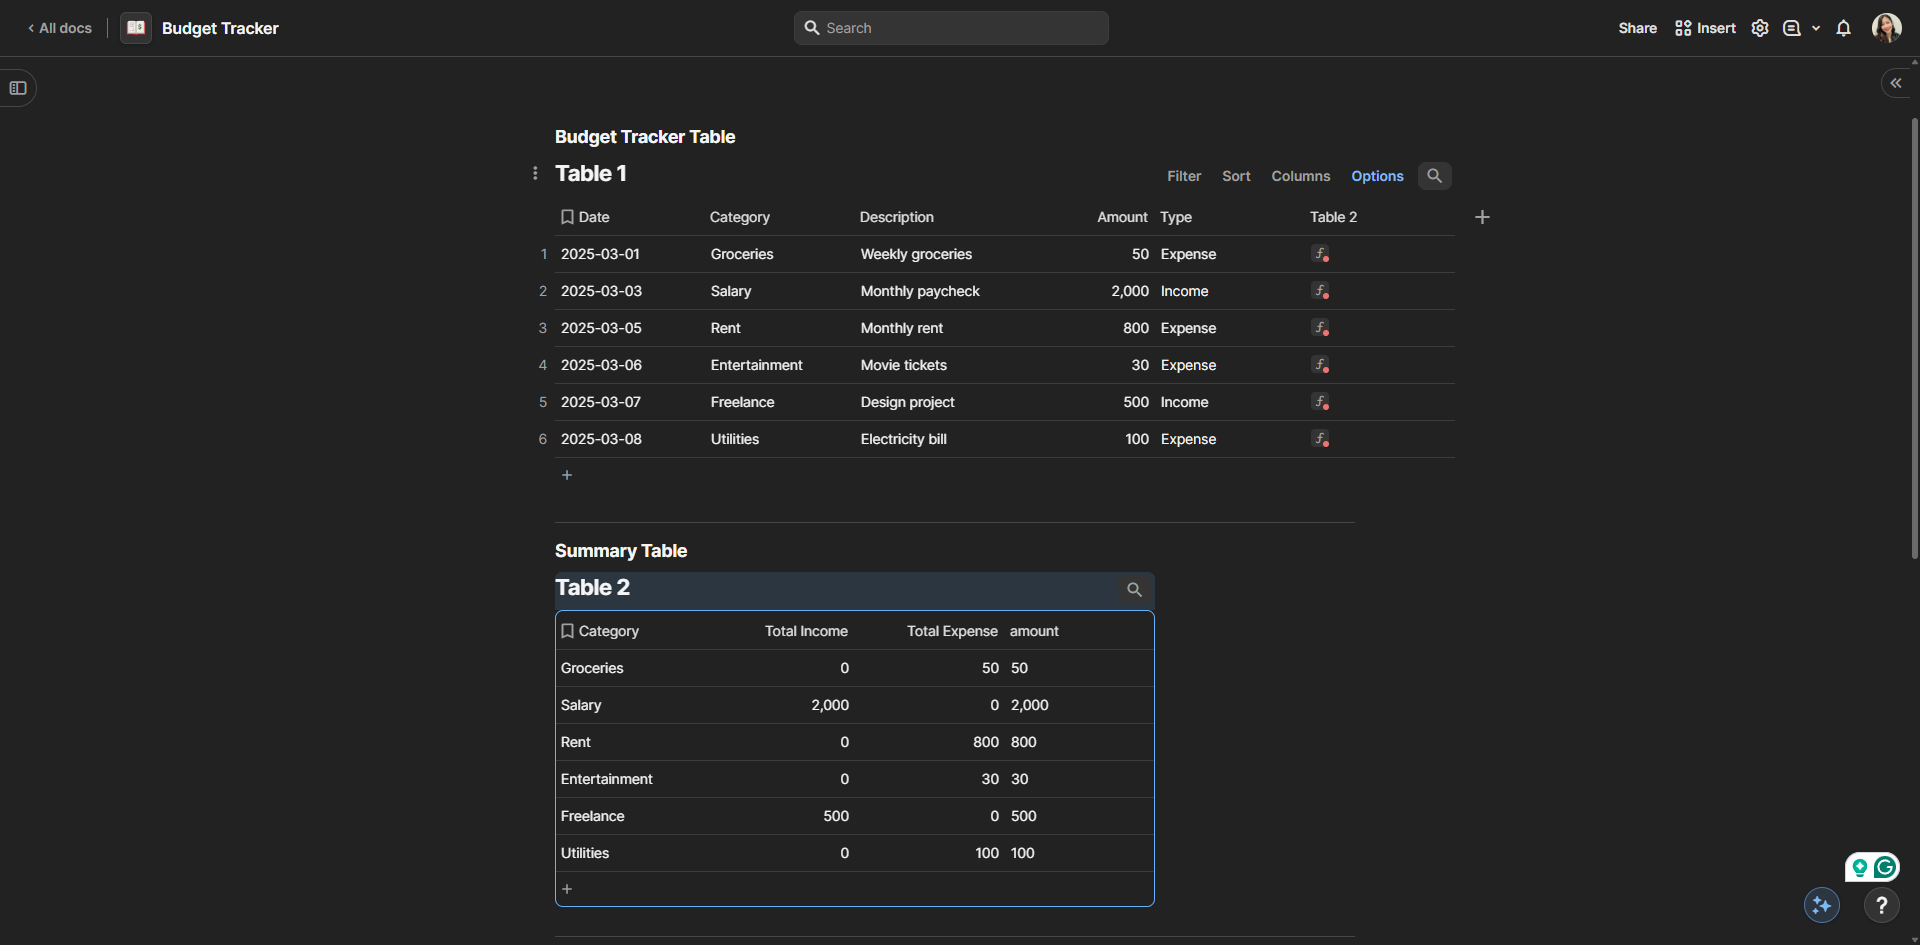Click the comments icon in top bar
This screenshot has width=1920, height=945.
1791,28
